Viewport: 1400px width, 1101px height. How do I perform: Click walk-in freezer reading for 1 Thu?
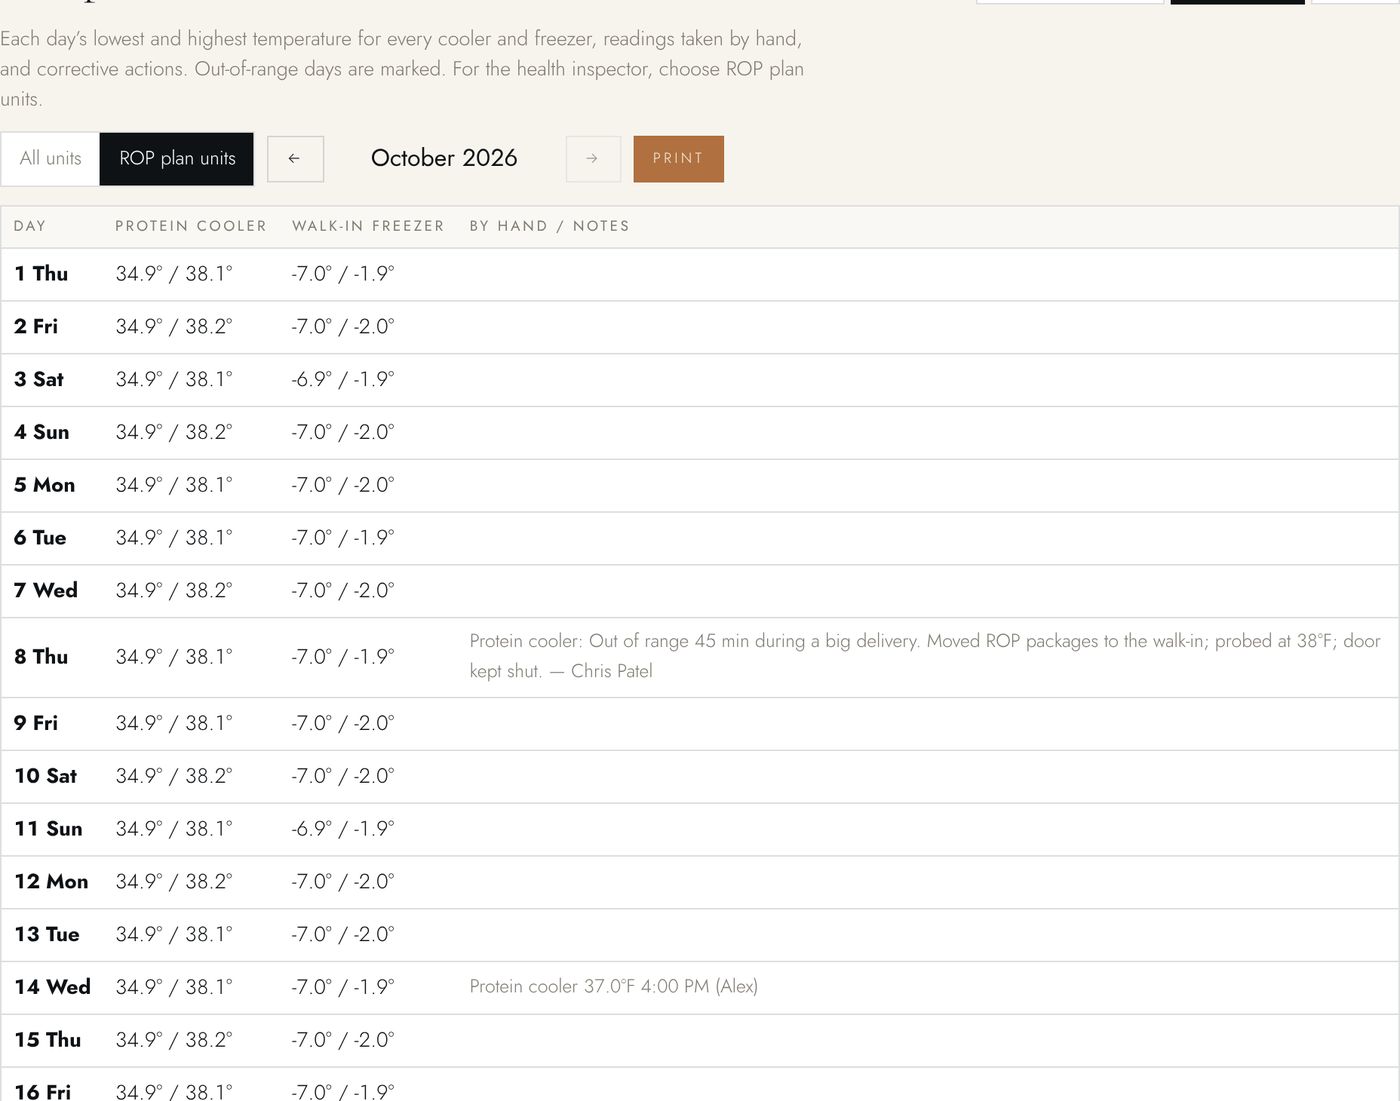343,274
